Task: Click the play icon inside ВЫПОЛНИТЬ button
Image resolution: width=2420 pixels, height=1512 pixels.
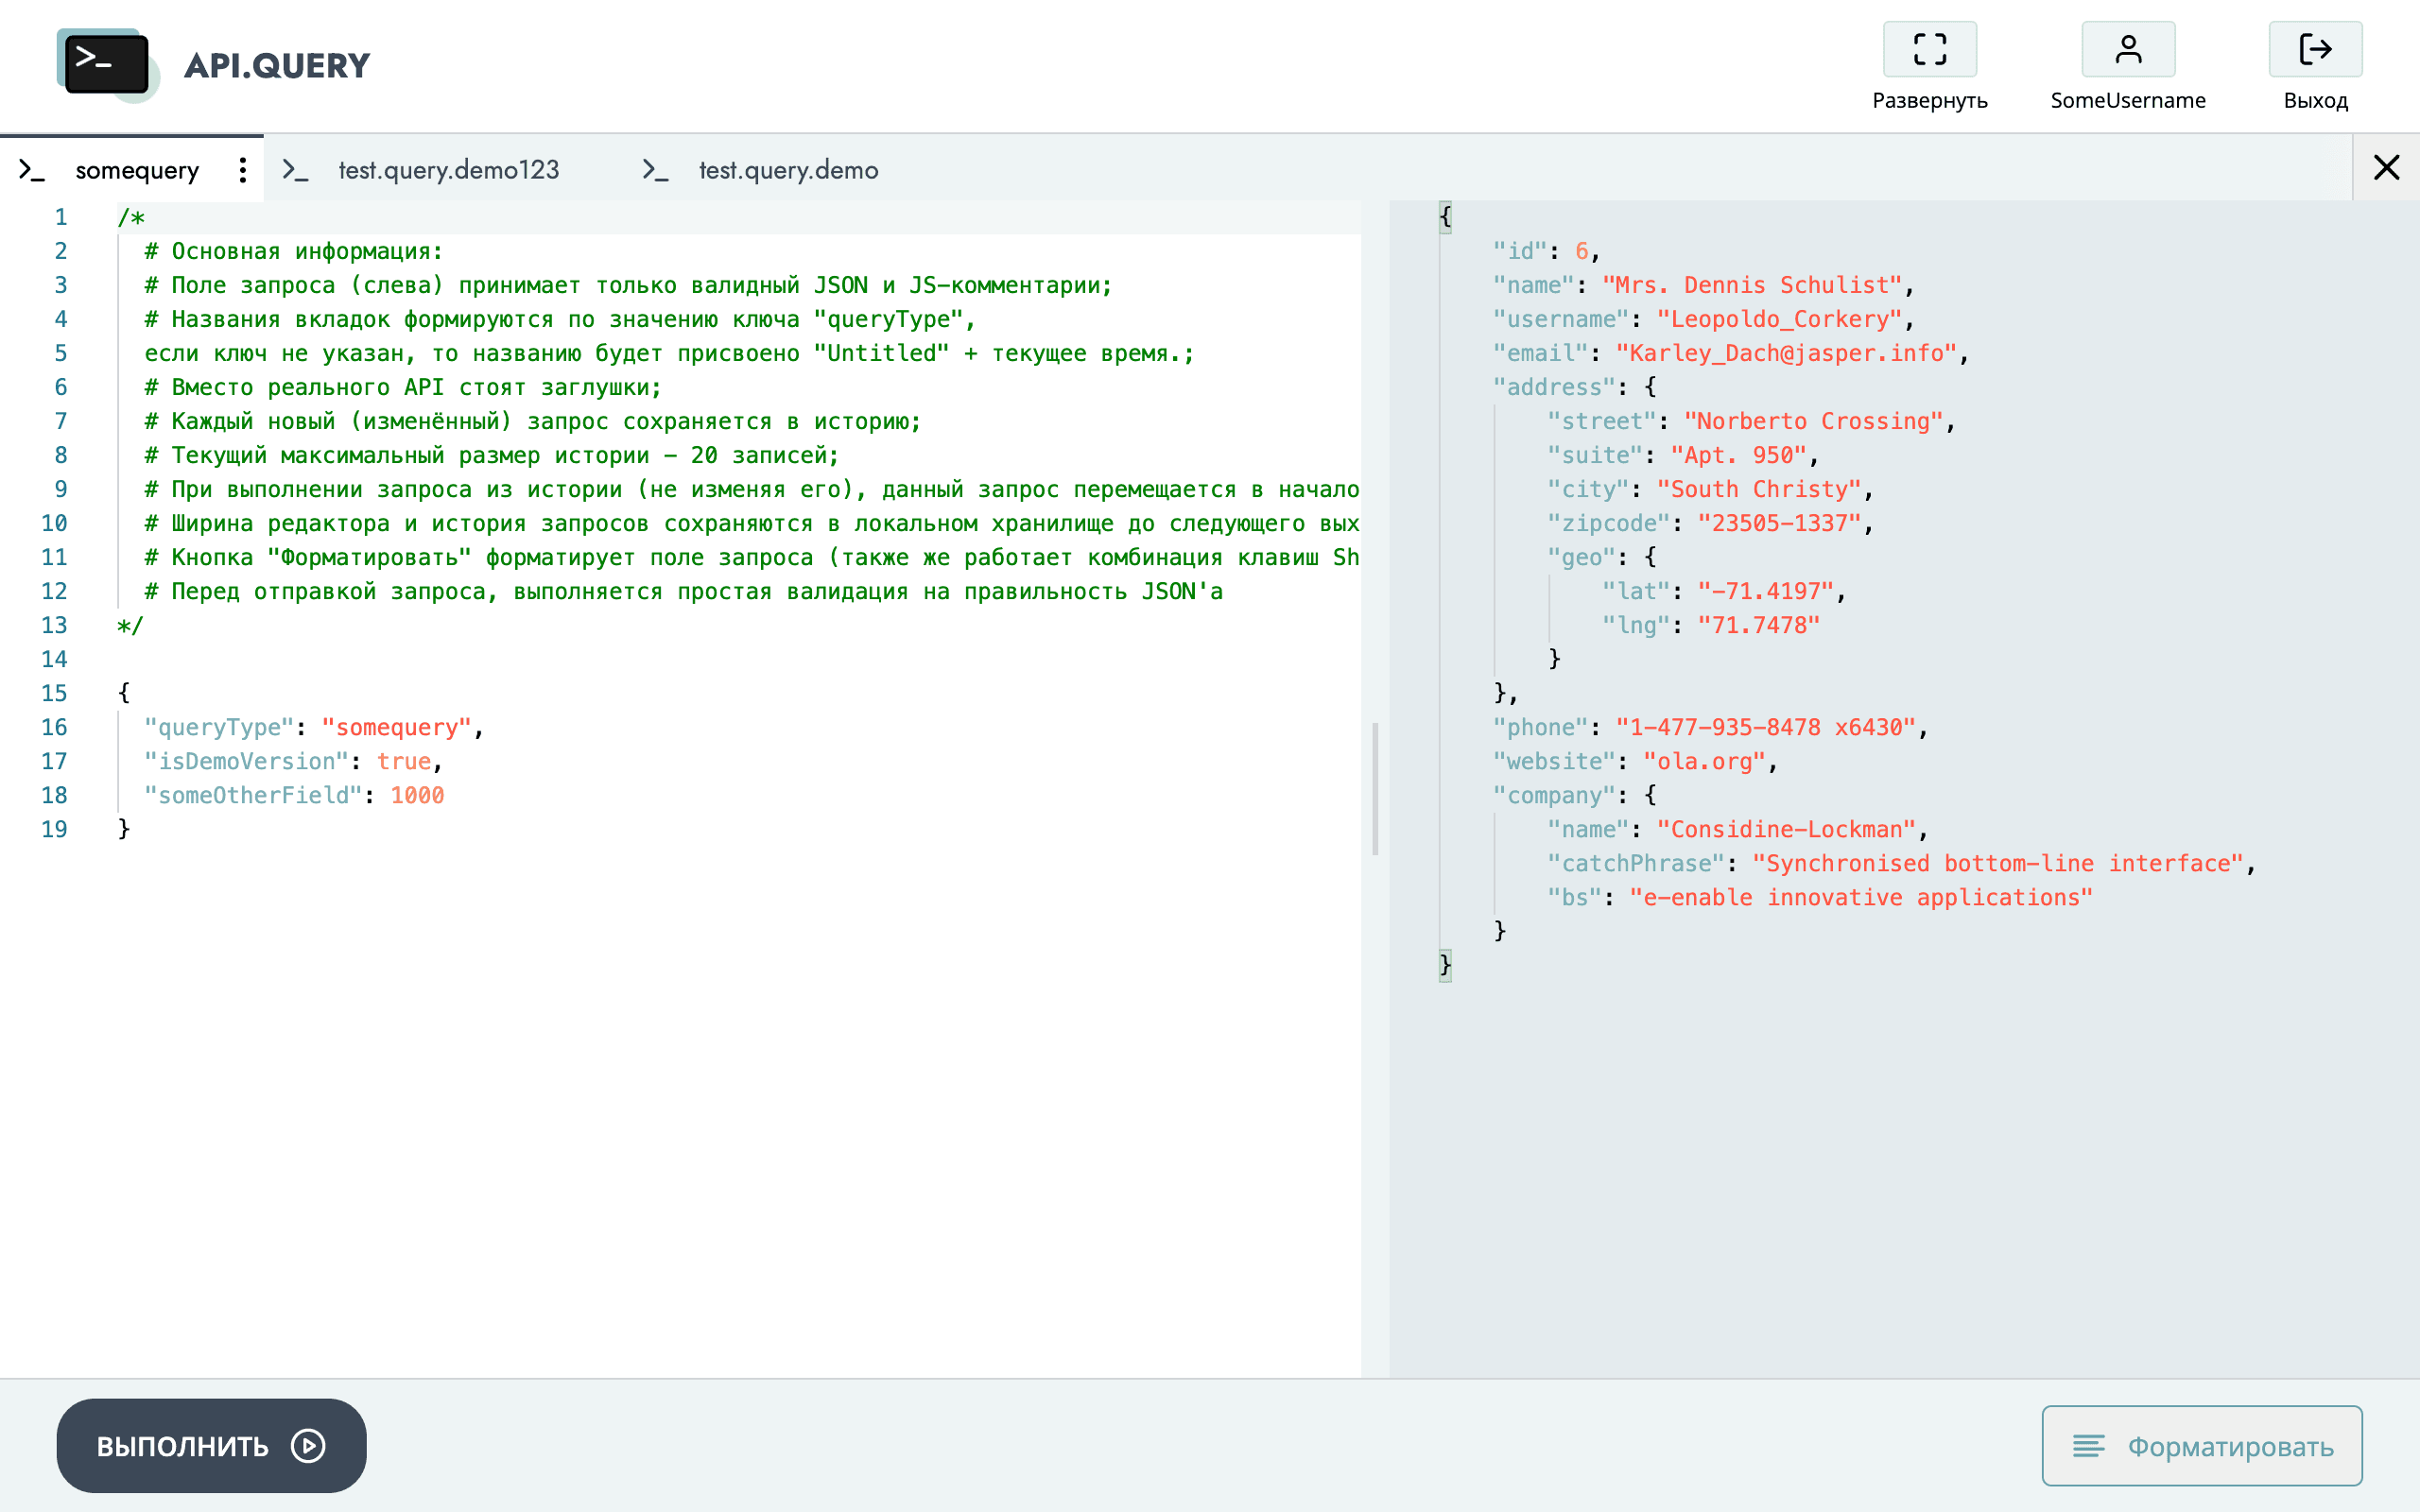Action: click(x=308, y=1445)
